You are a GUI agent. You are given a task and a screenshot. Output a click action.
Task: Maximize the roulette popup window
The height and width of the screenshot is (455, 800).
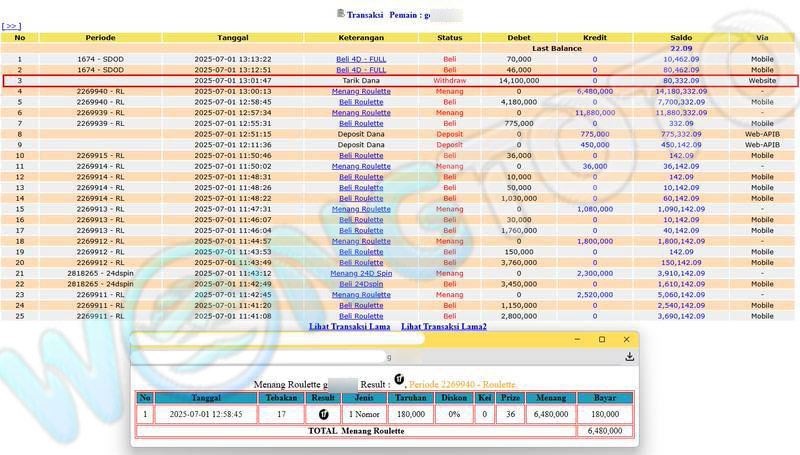point(601,340)
